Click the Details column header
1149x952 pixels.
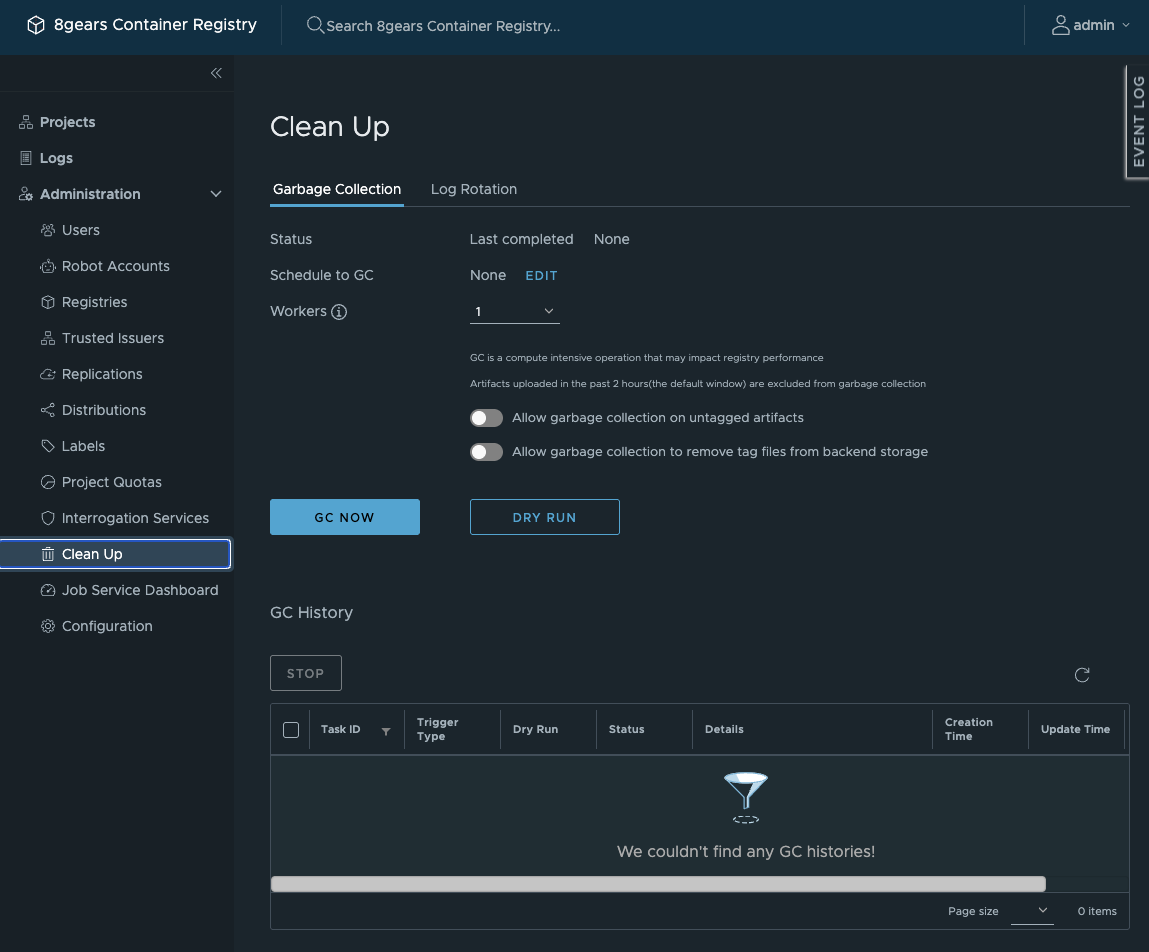click(x=724, y=729)
